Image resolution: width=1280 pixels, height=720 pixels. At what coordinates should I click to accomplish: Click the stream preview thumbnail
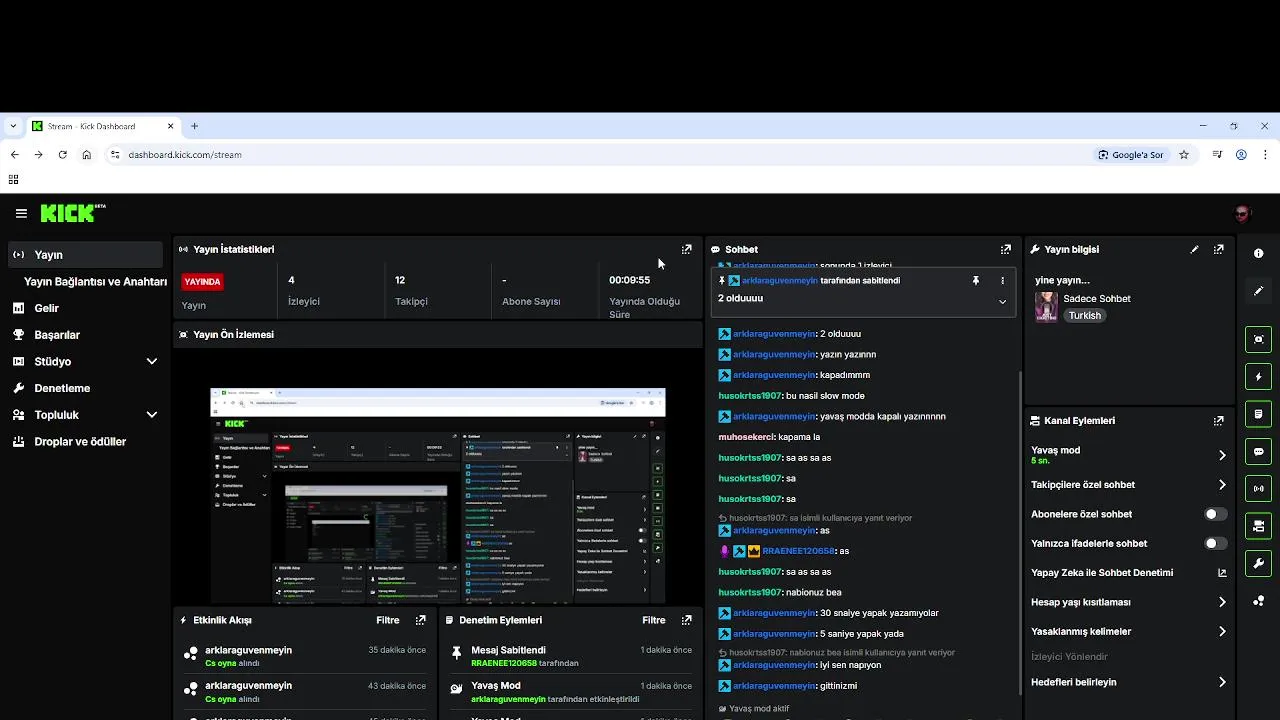pyautogui.click(x=438, y=475)
